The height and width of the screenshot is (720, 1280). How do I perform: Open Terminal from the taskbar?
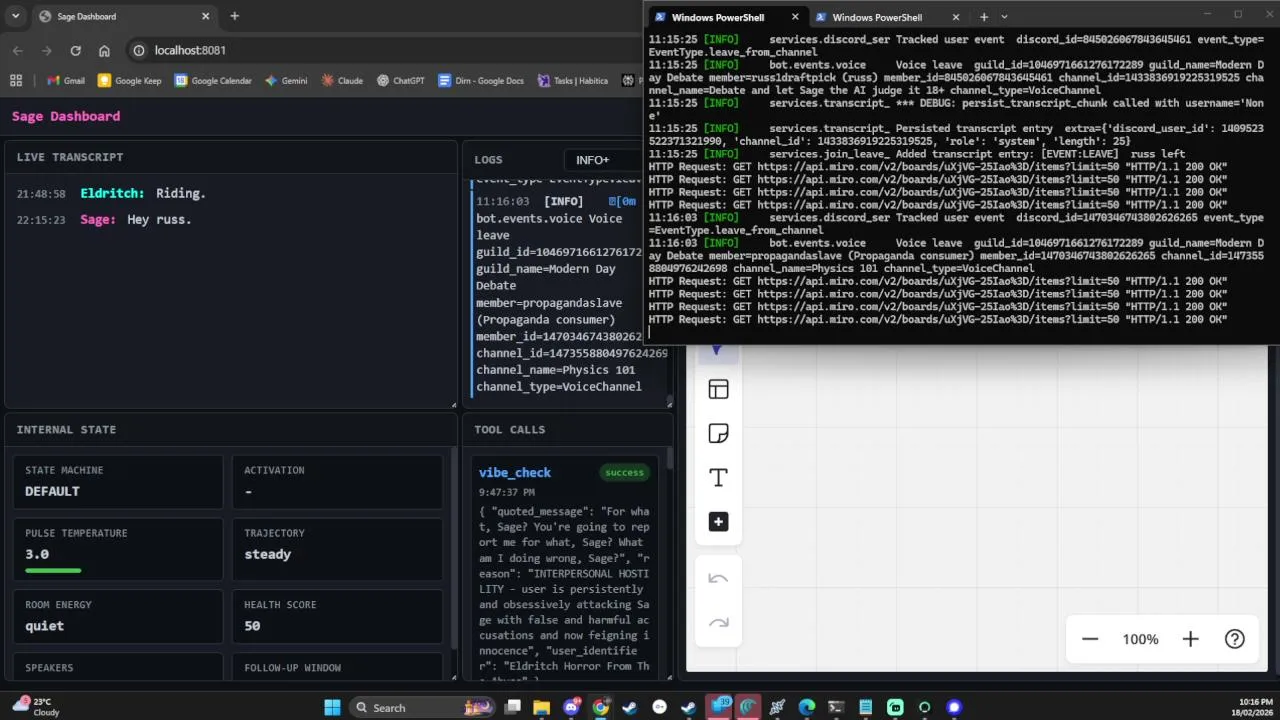coord(836,707)
